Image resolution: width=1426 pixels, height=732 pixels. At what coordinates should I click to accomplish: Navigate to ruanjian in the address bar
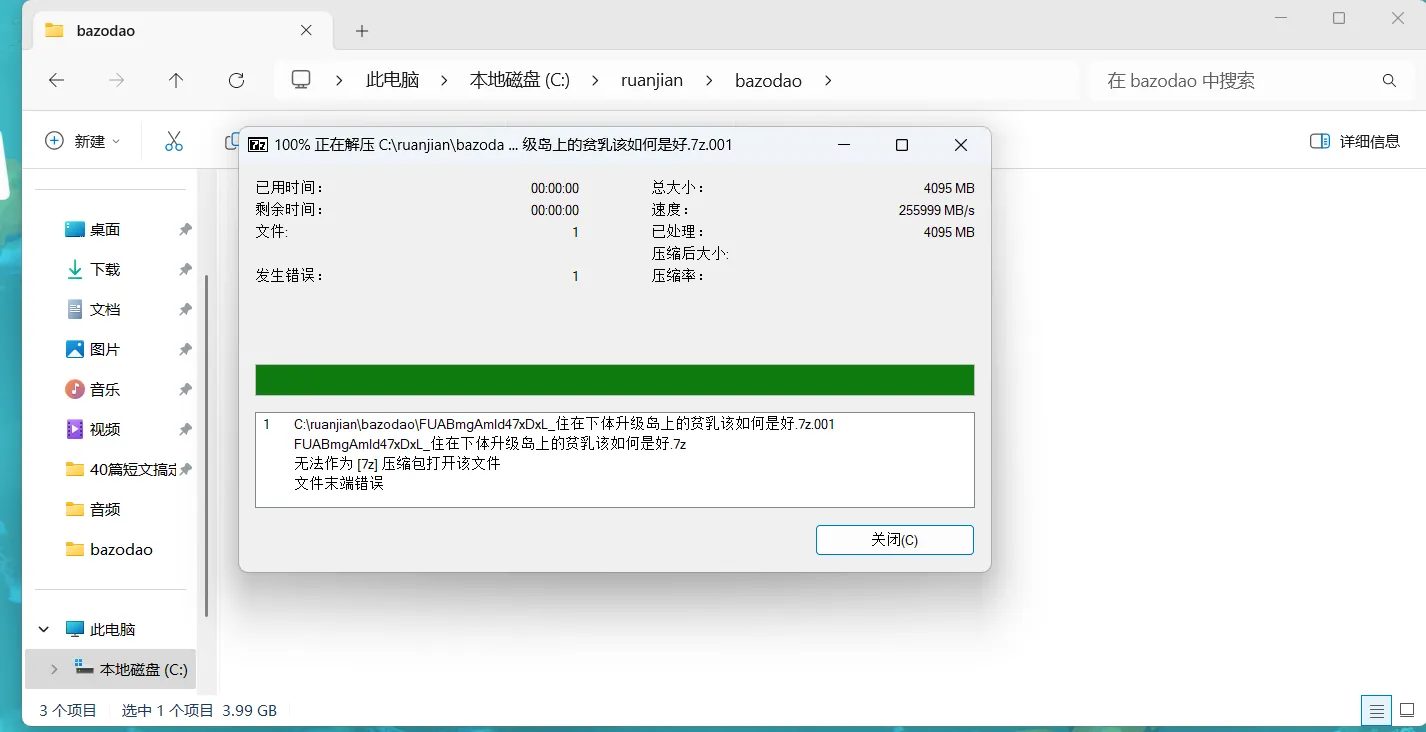[652, 81]
